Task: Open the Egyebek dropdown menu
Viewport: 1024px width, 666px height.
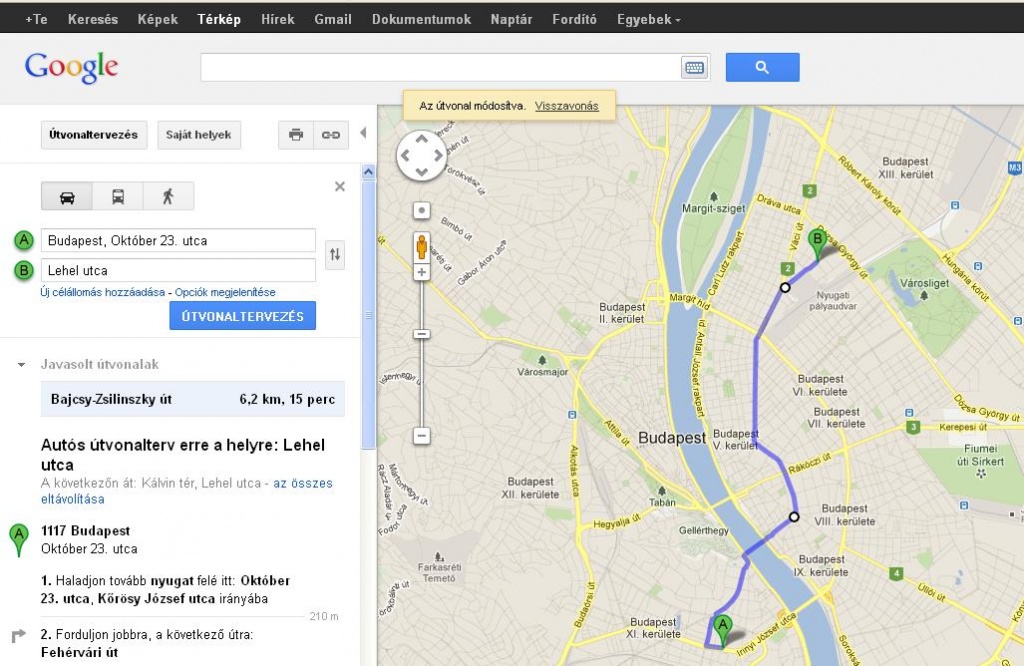Action: (x=648, y=20)
